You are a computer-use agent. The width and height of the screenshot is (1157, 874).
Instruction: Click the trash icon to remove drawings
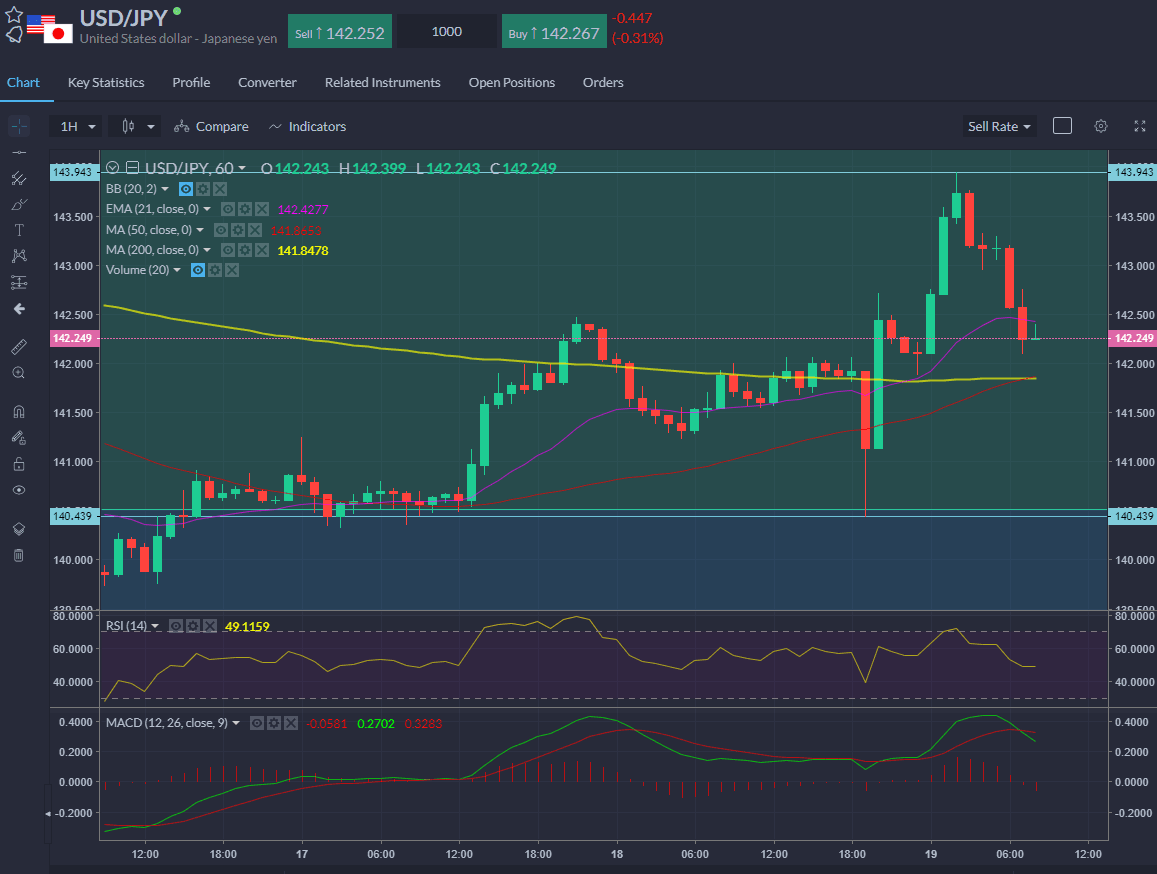point(18,555)
